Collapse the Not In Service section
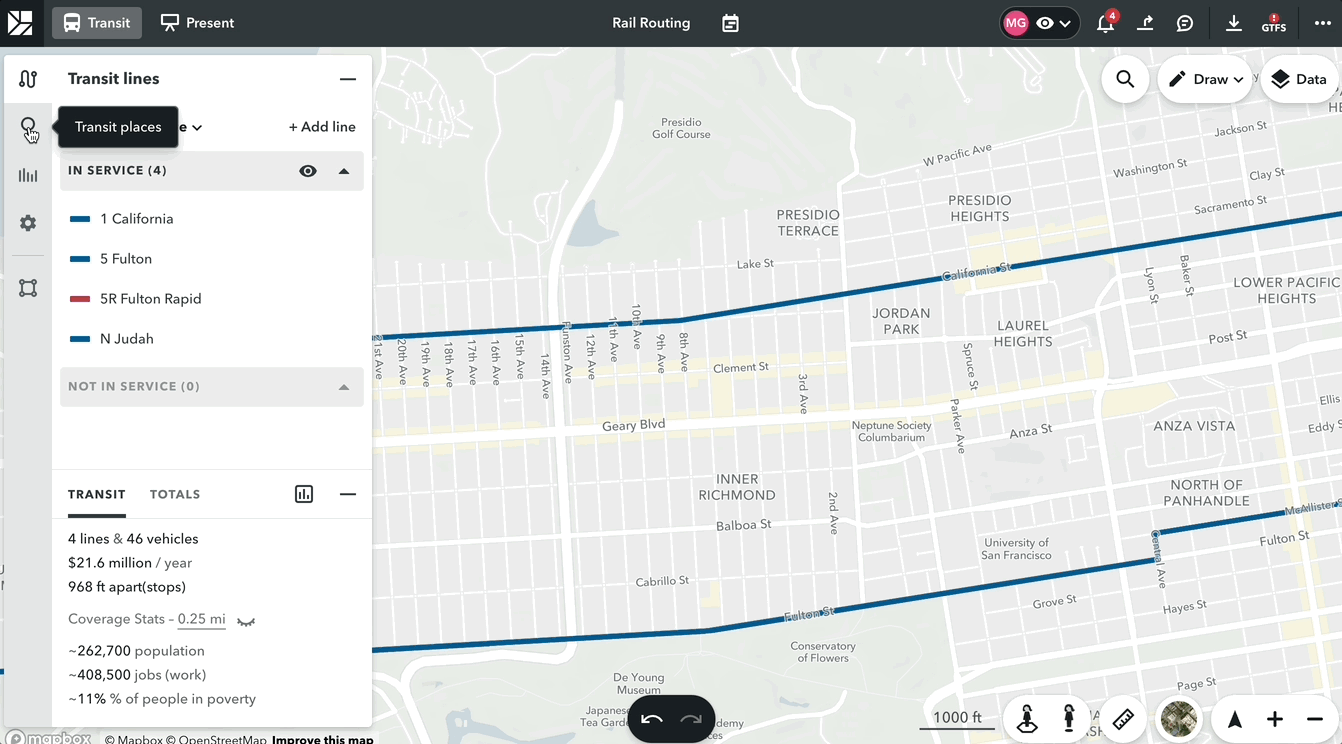Screen dimensions: 1342x744 [344, 387]
